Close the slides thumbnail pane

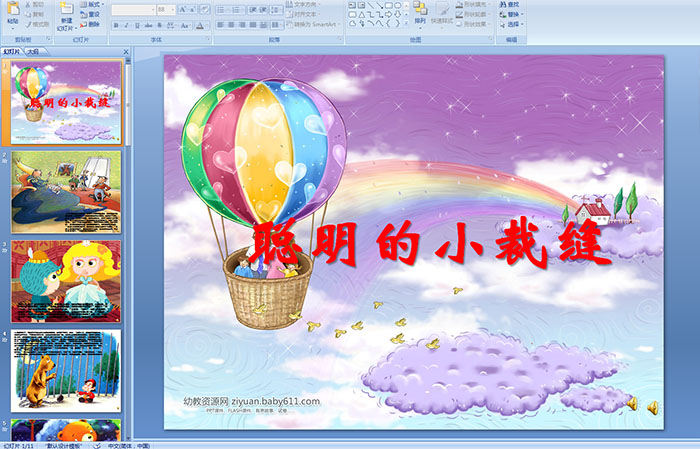click(x=126, y=52)
